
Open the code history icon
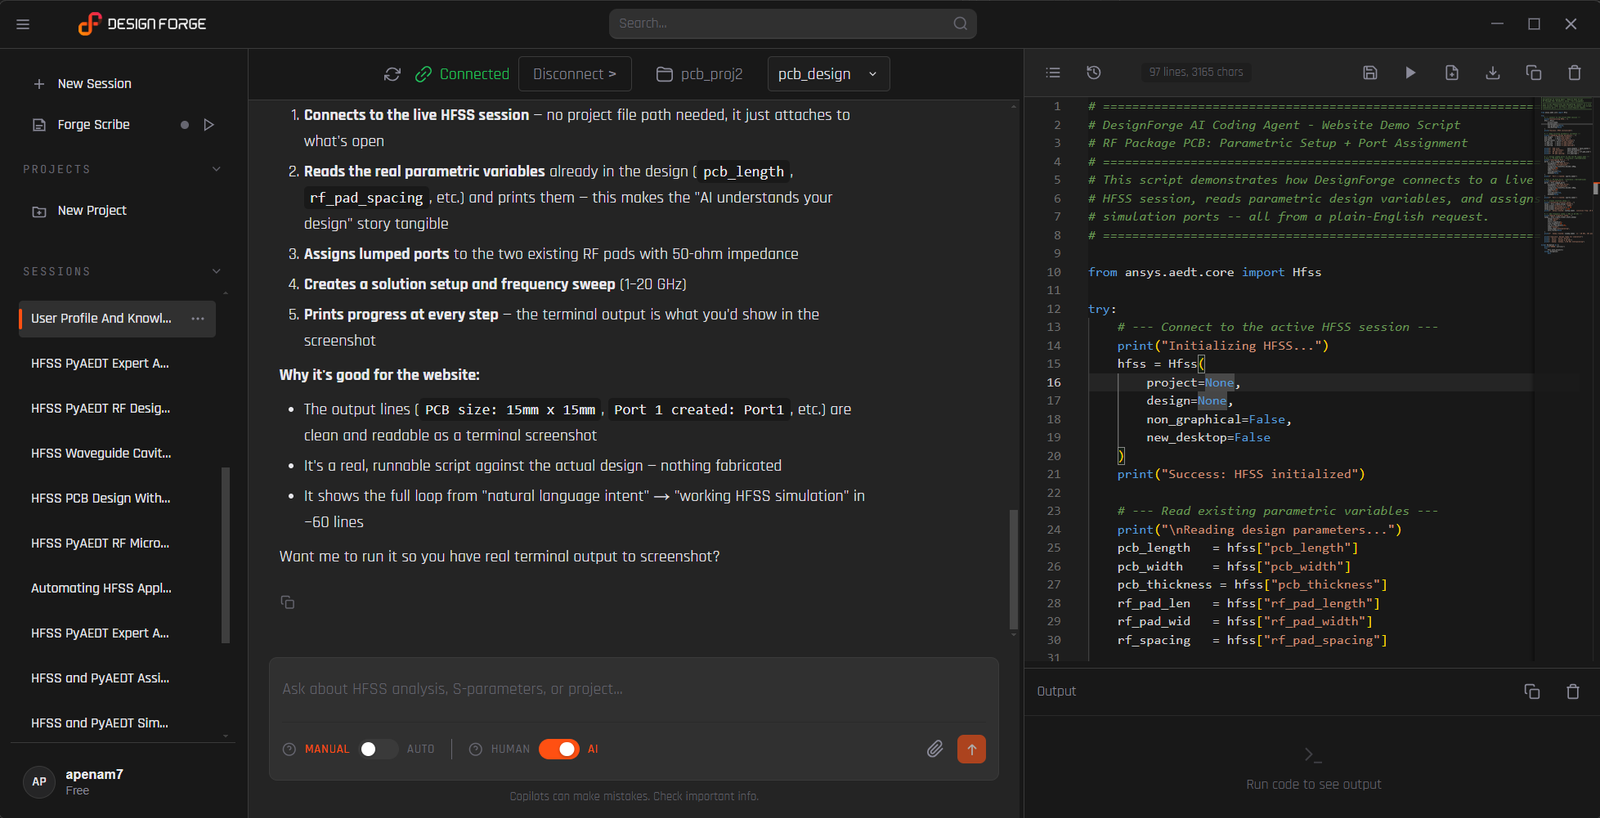click(1094, 73)
